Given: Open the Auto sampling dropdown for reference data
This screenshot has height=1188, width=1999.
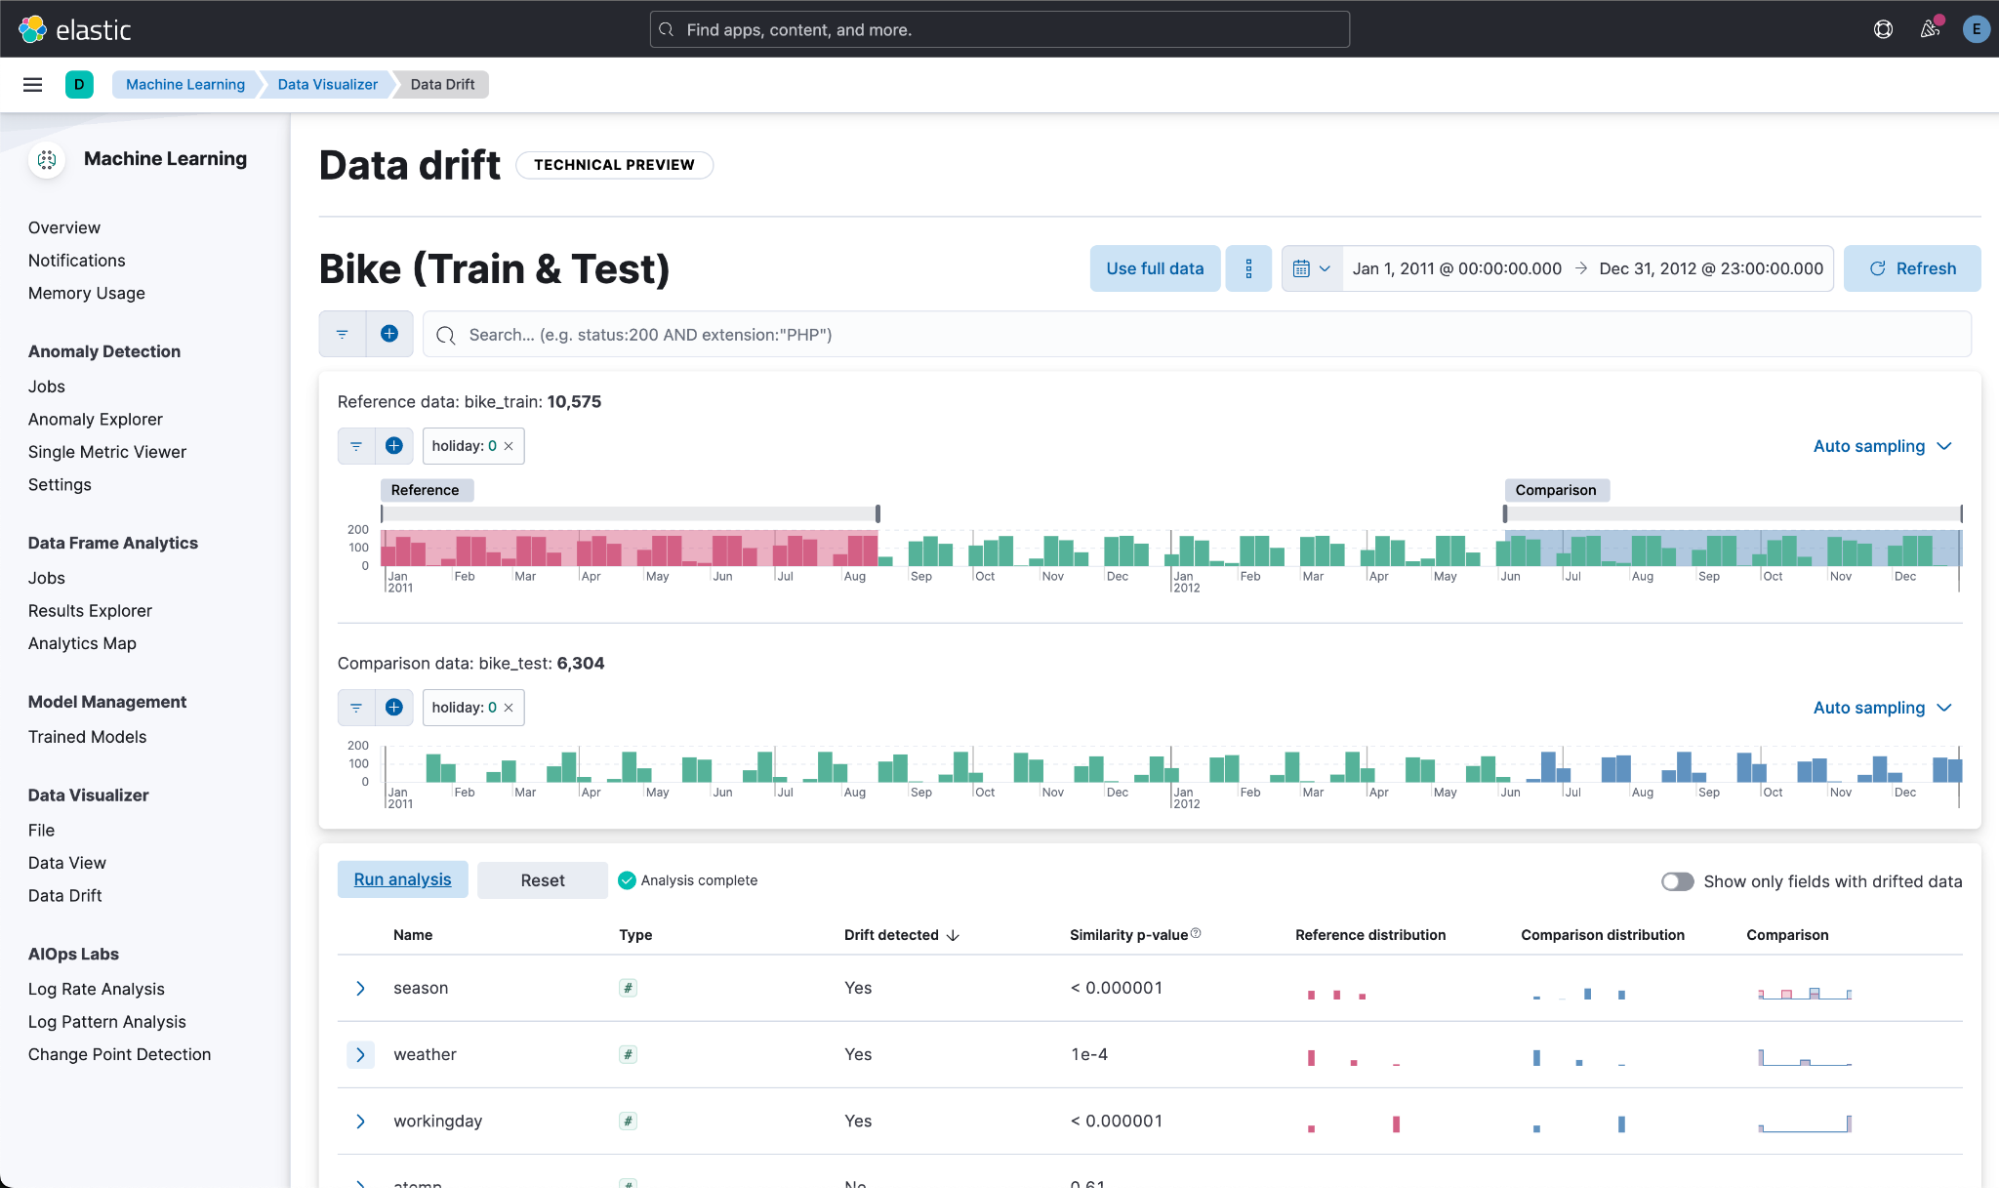Looking at the screenshot, I should (1882, 446).
